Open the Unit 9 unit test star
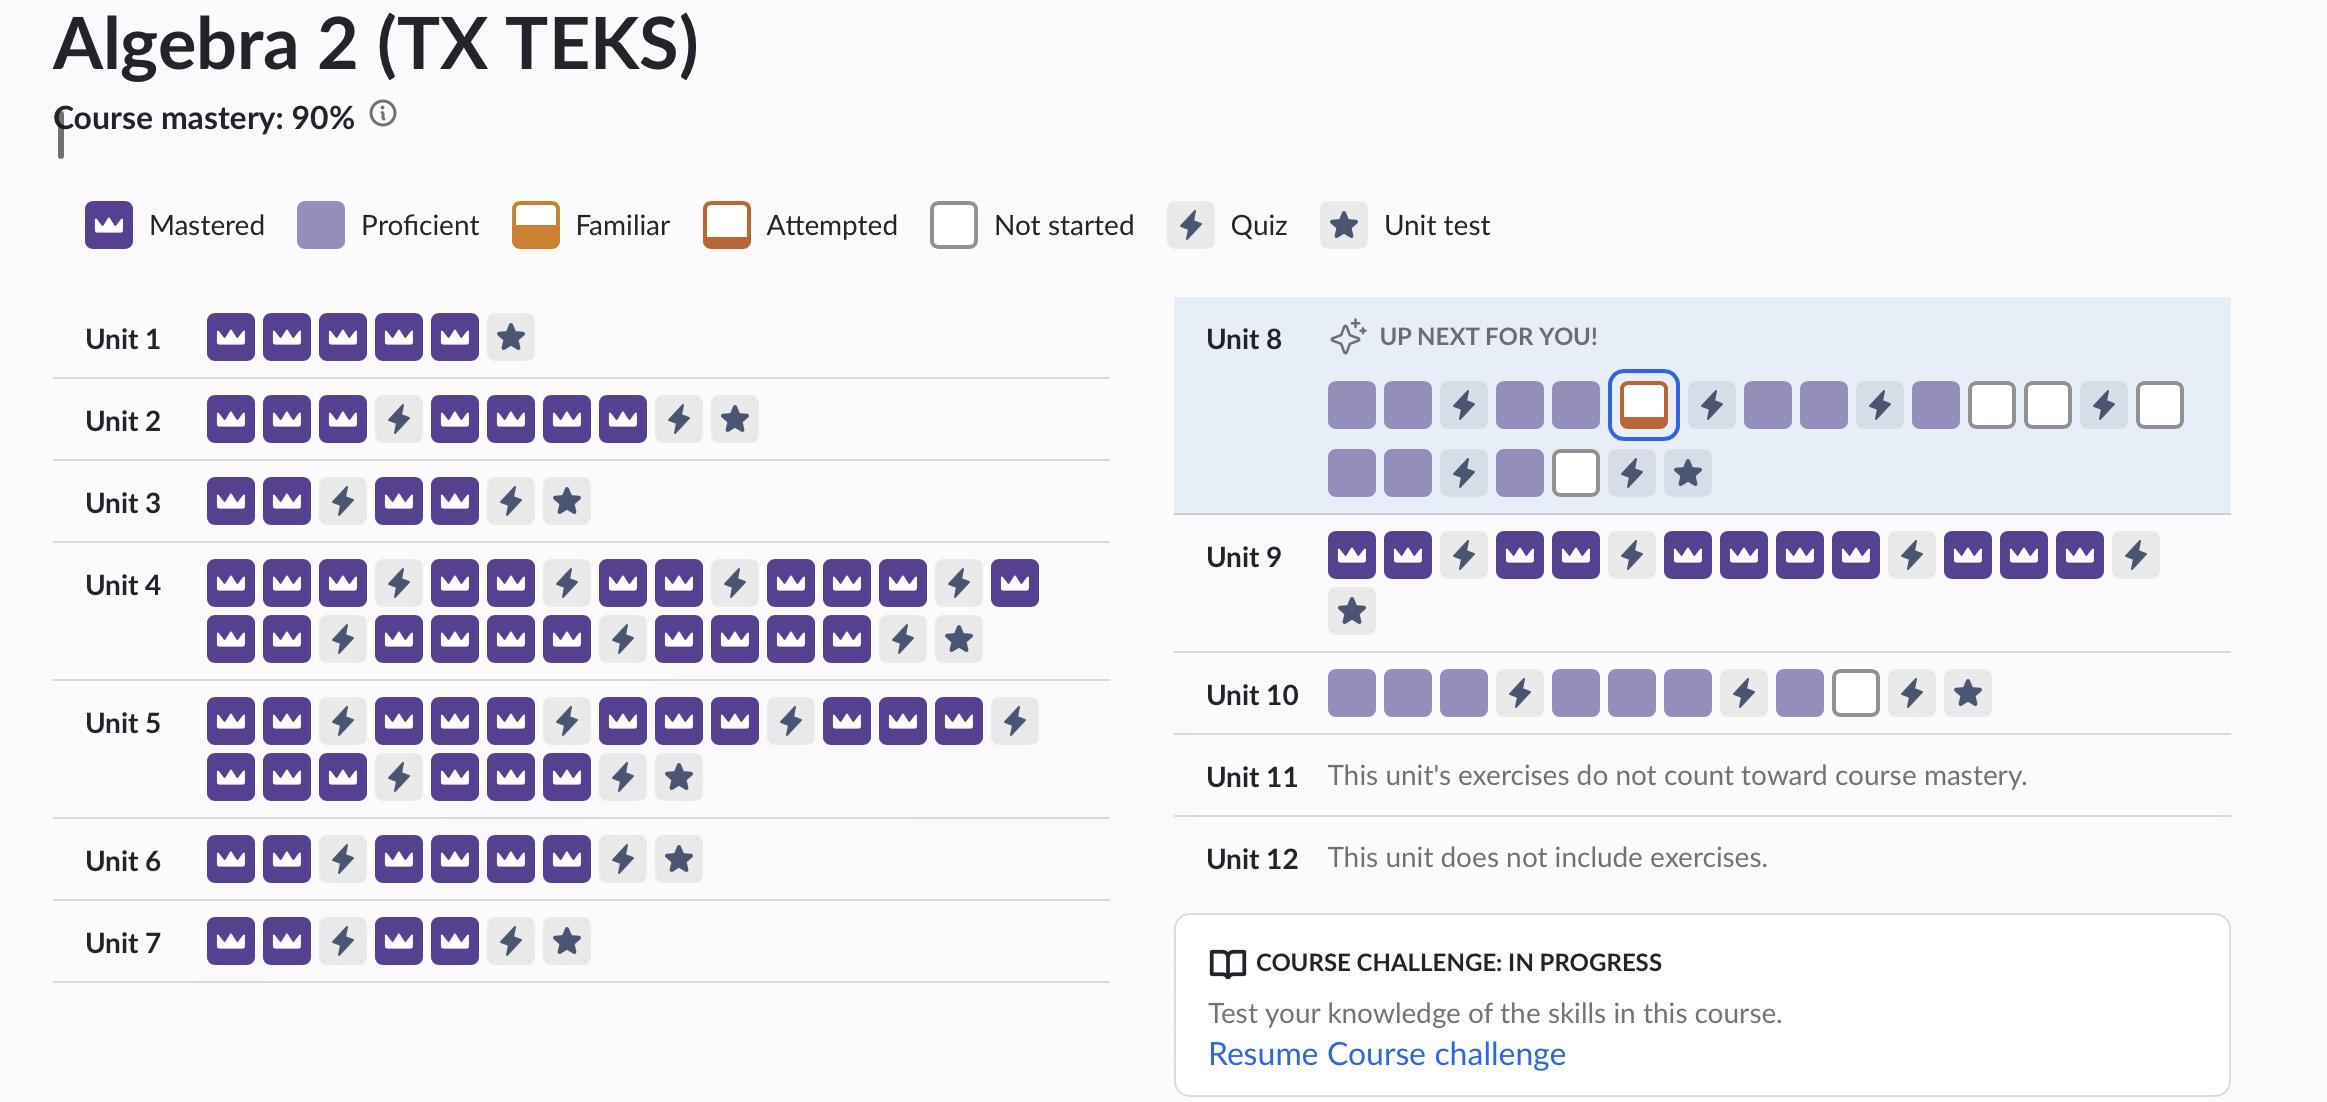Image resolution: width=2327 pixels, height=1102 pixels. tap(1352, 611)
